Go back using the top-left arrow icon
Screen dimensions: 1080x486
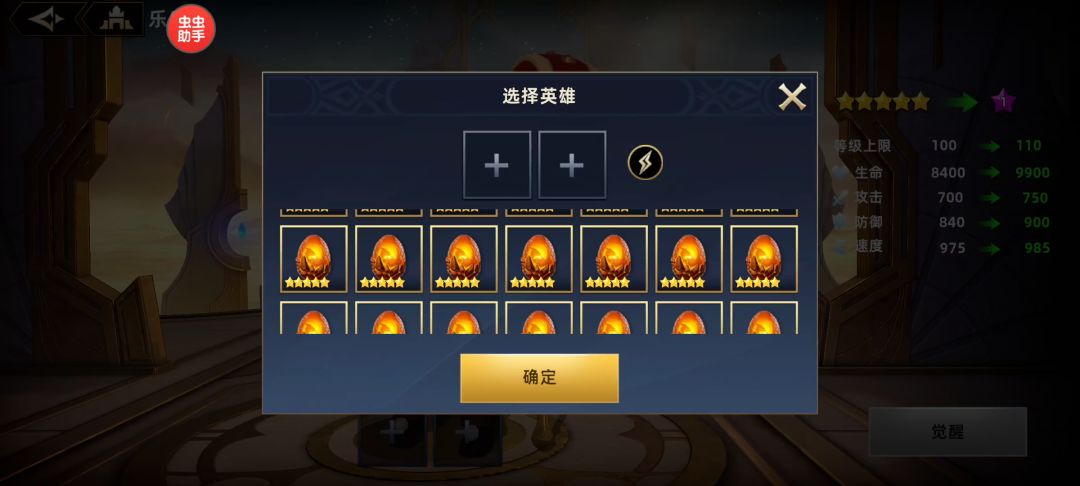tap(46, 19)
